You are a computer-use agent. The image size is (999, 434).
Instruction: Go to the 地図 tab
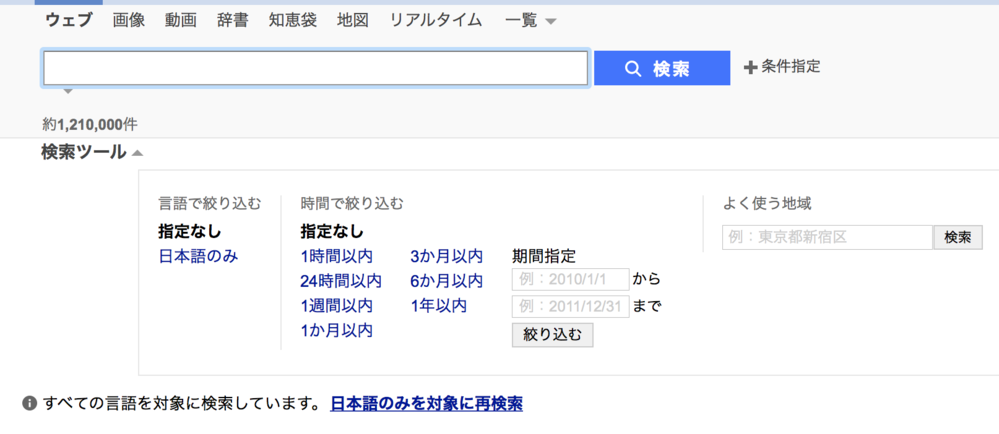coord(353,20)
